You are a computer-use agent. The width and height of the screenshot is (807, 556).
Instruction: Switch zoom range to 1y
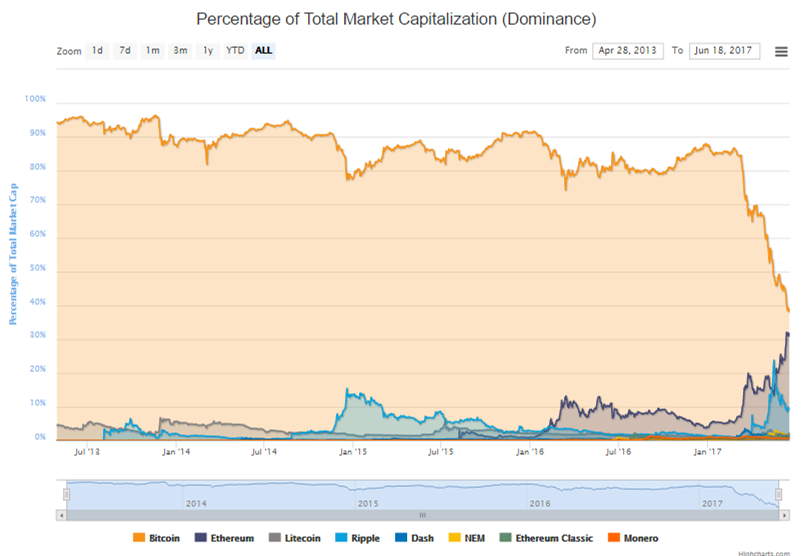click(208, 50)
